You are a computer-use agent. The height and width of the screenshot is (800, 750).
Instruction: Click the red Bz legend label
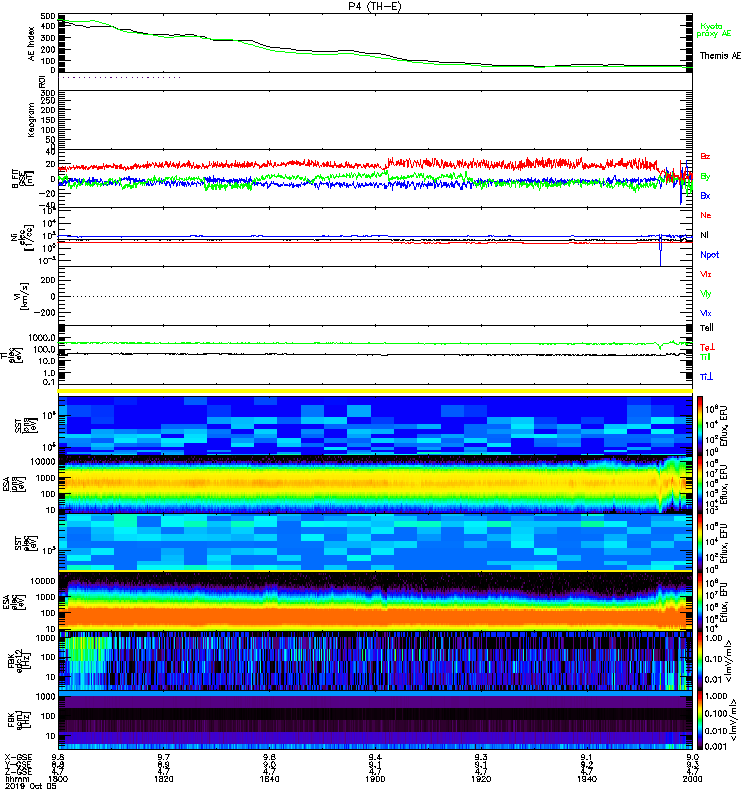tap(705, 156)
